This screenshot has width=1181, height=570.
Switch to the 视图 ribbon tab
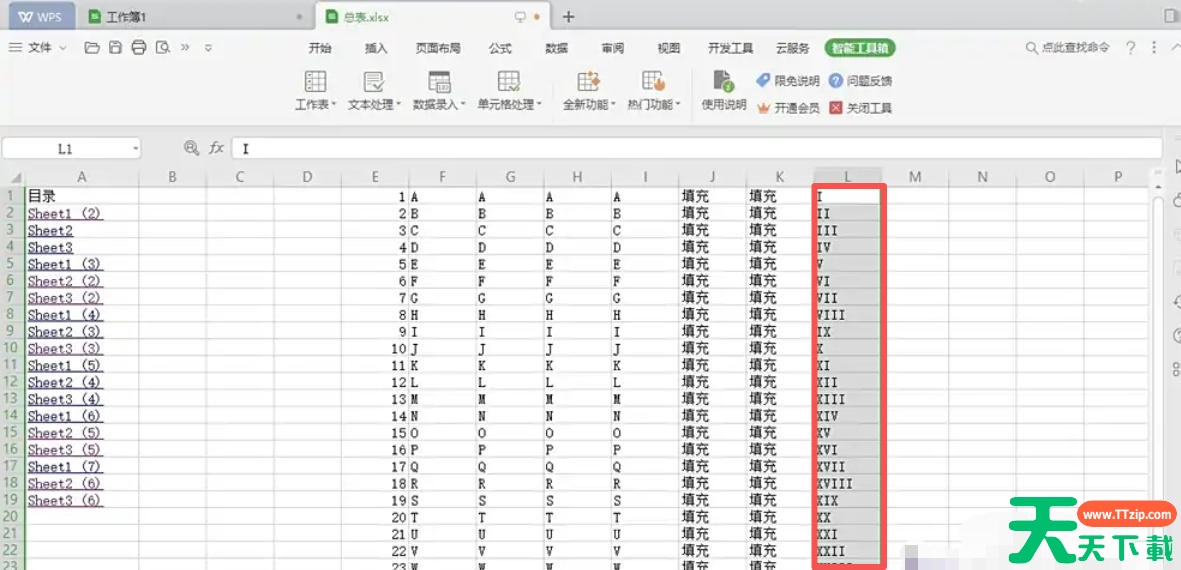point(669,47)
